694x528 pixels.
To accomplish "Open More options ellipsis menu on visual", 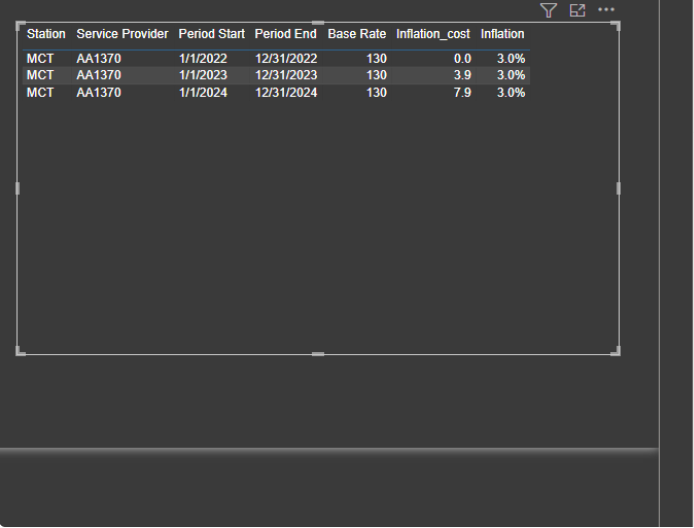I will pos(606,10).
